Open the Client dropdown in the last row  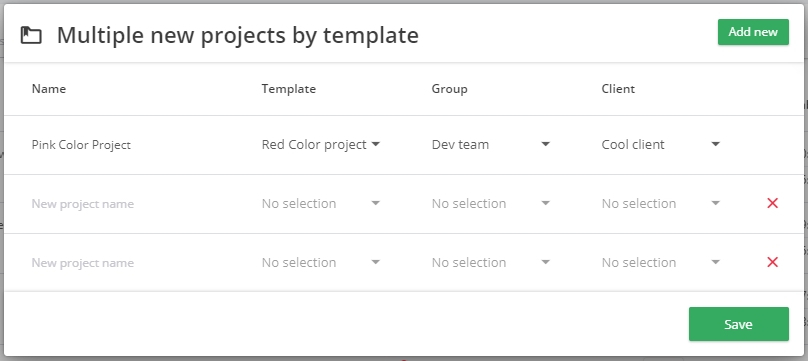click(x=661, y=263)
